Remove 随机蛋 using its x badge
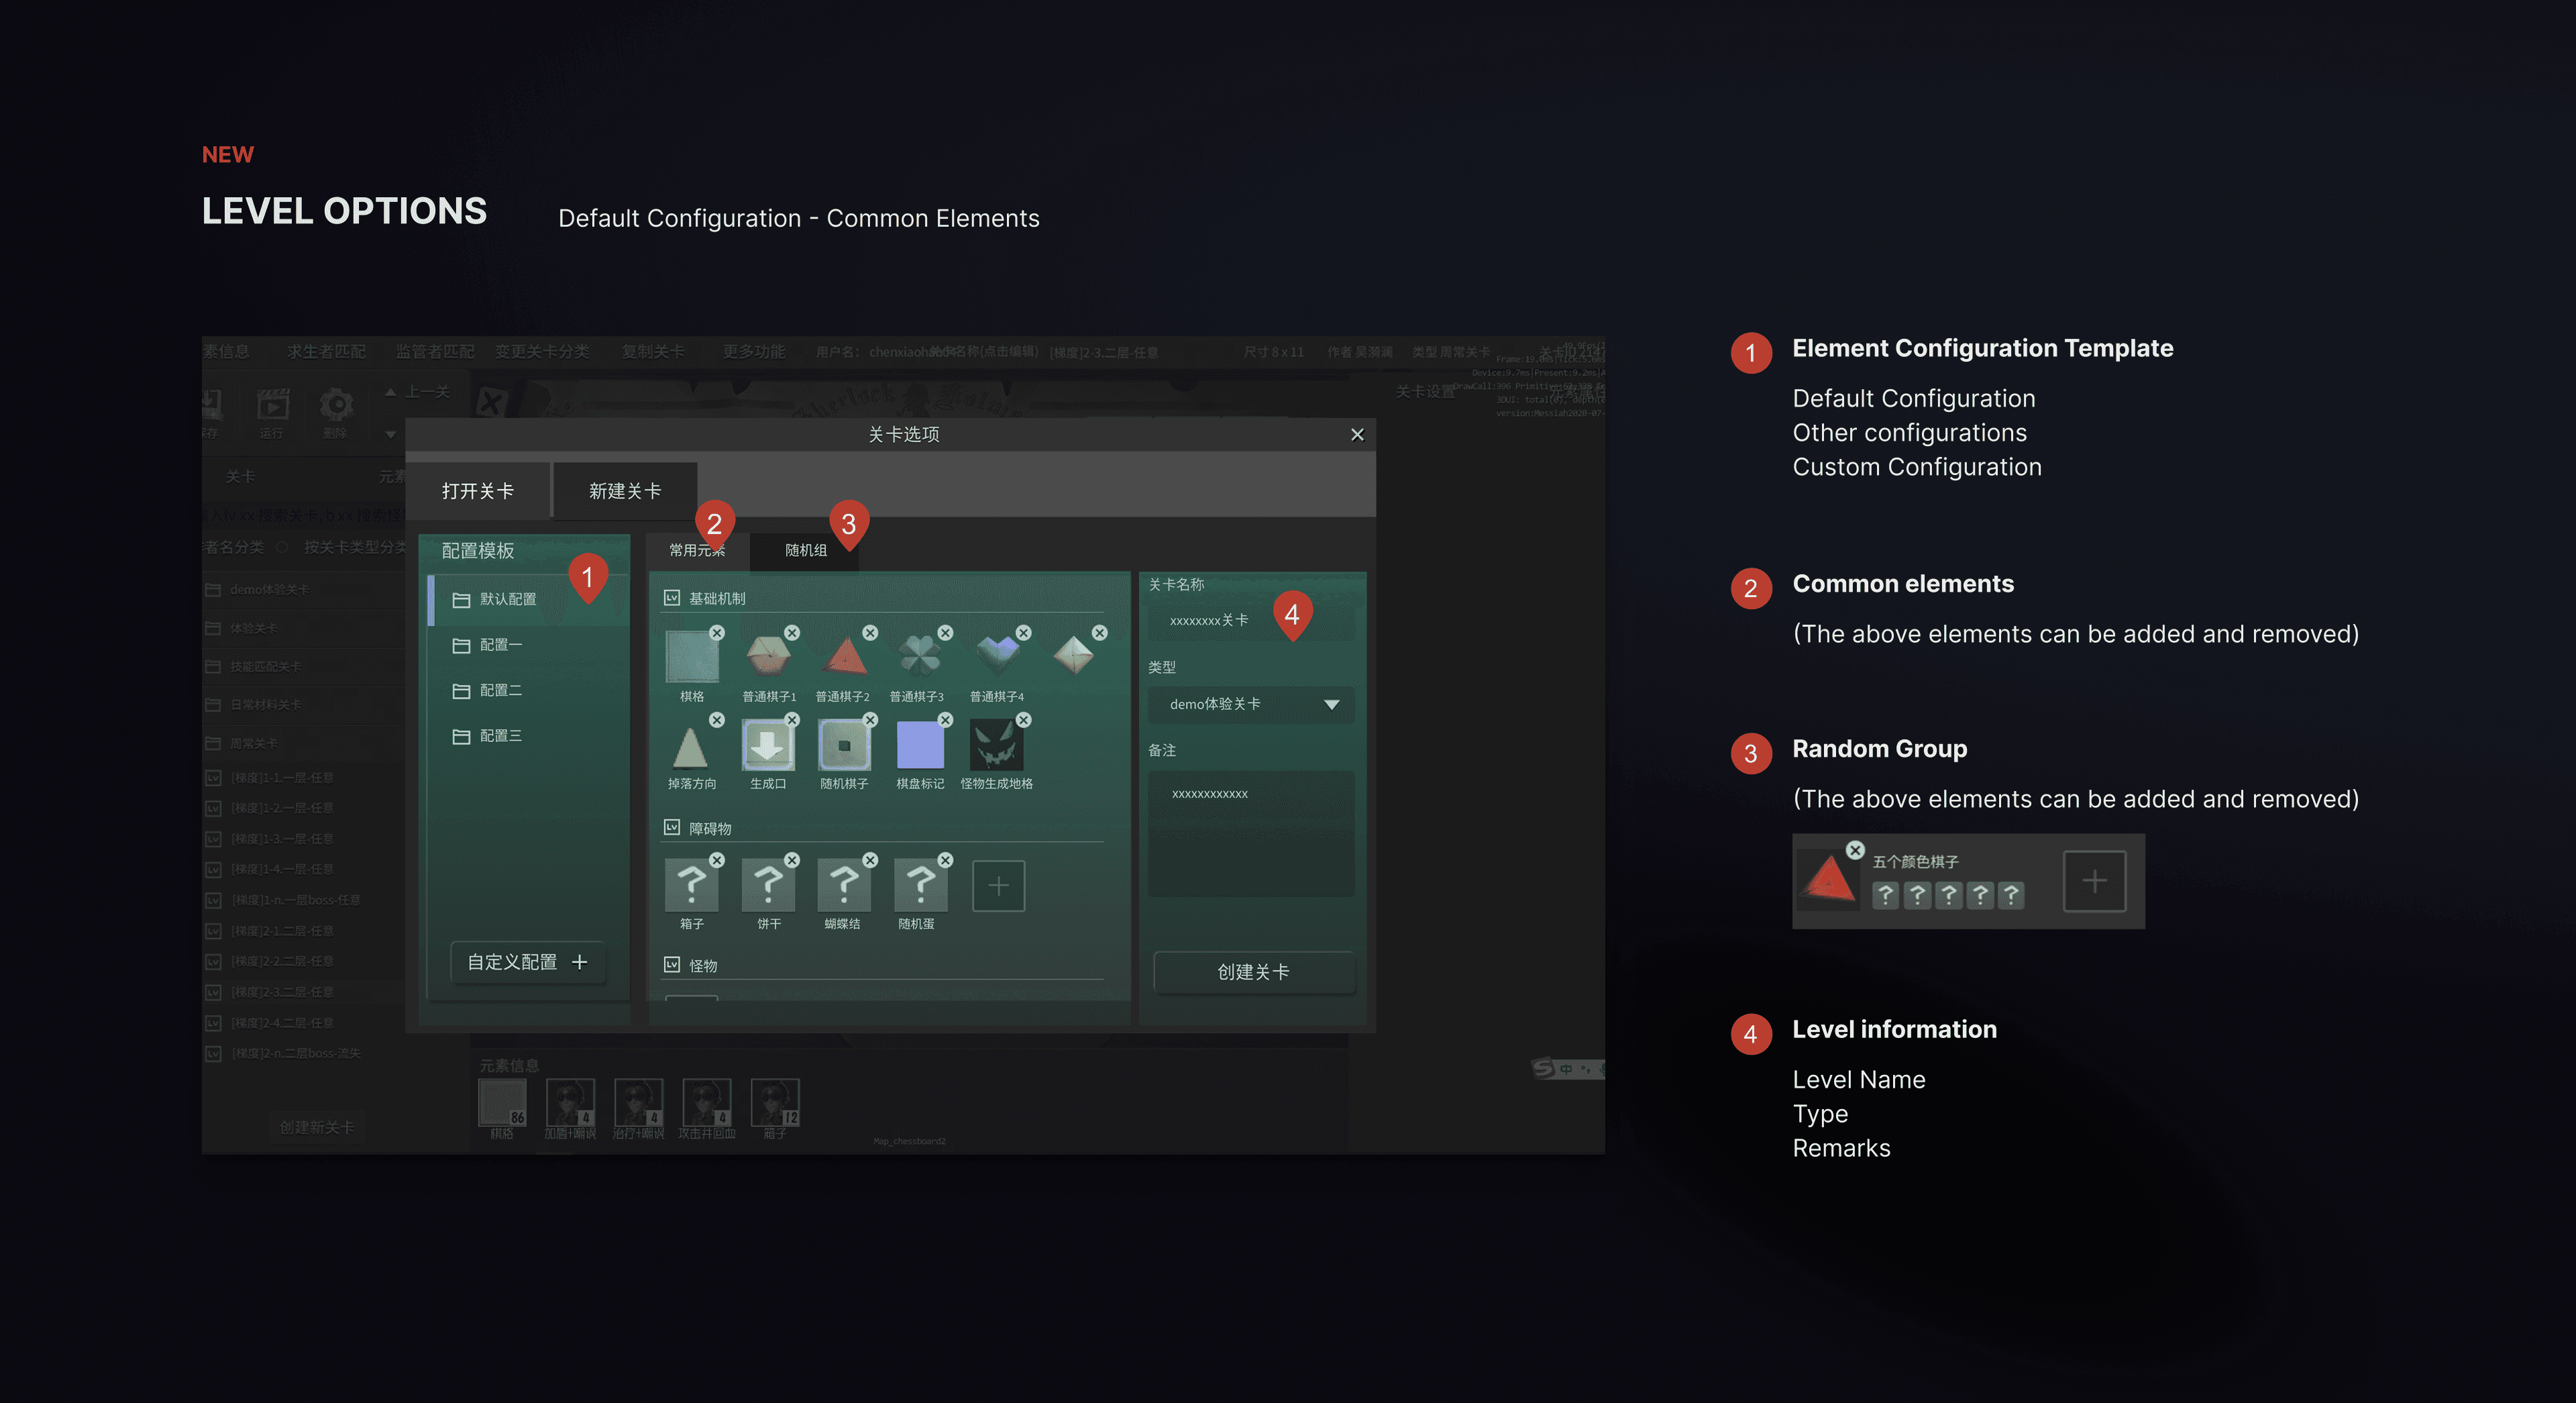 [x=945, y=860]
